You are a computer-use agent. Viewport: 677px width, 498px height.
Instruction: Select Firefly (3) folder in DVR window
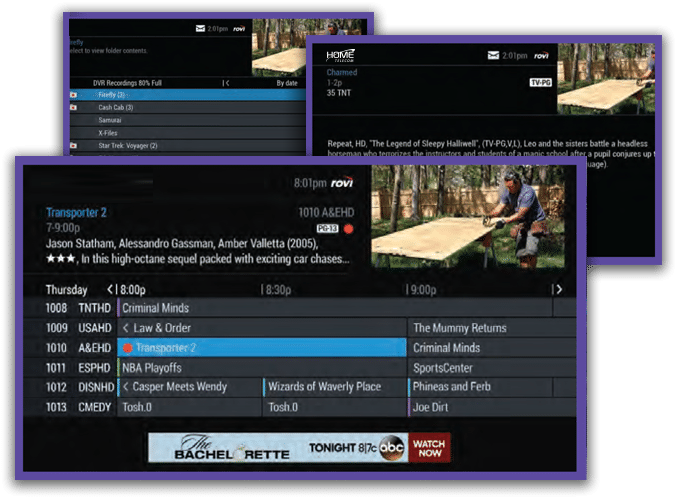[187, 95]
